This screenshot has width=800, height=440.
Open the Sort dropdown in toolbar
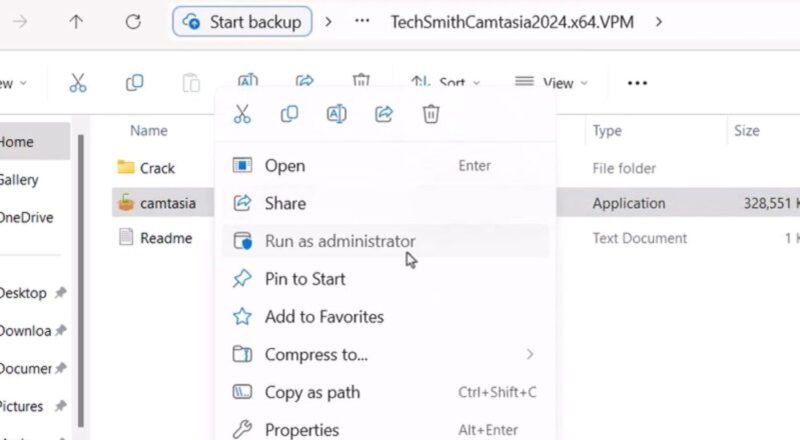tap(446, 83)
